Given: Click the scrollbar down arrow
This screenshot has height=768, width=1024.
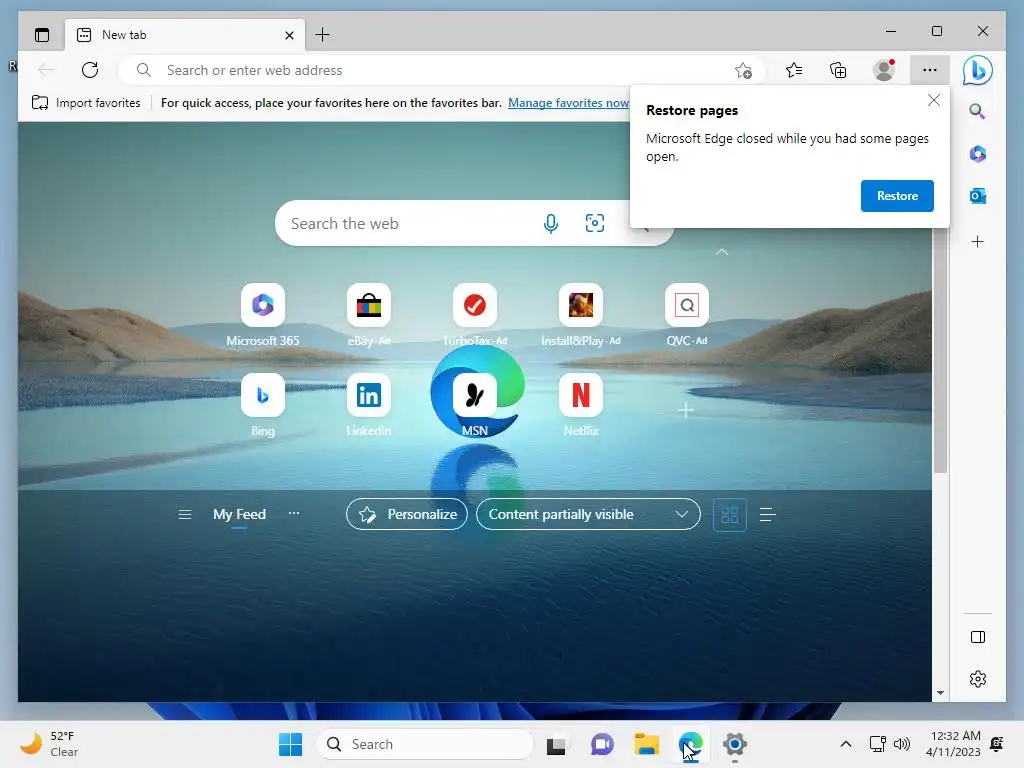Looking at the screenshot, I should point(940,693).
